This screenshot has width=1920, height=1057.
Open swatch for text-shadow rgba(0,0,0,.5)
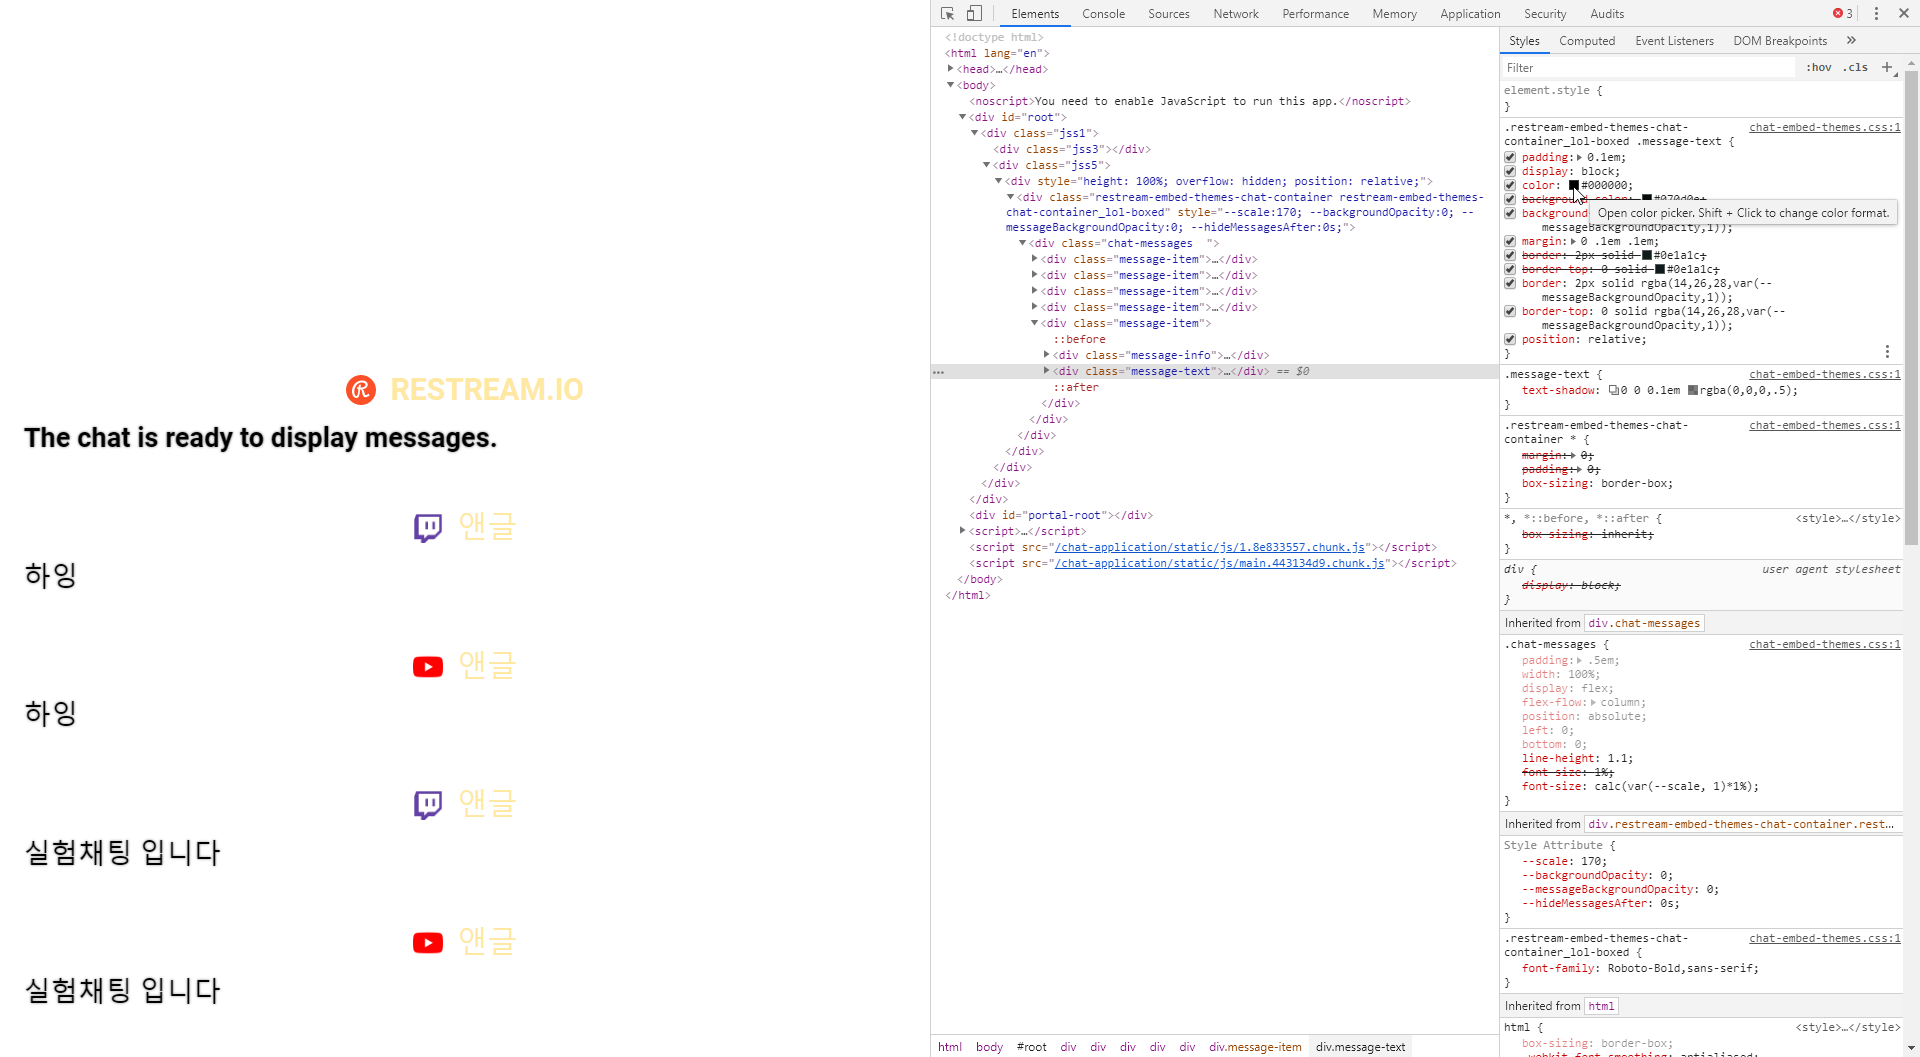click(x=1693, y=390)
